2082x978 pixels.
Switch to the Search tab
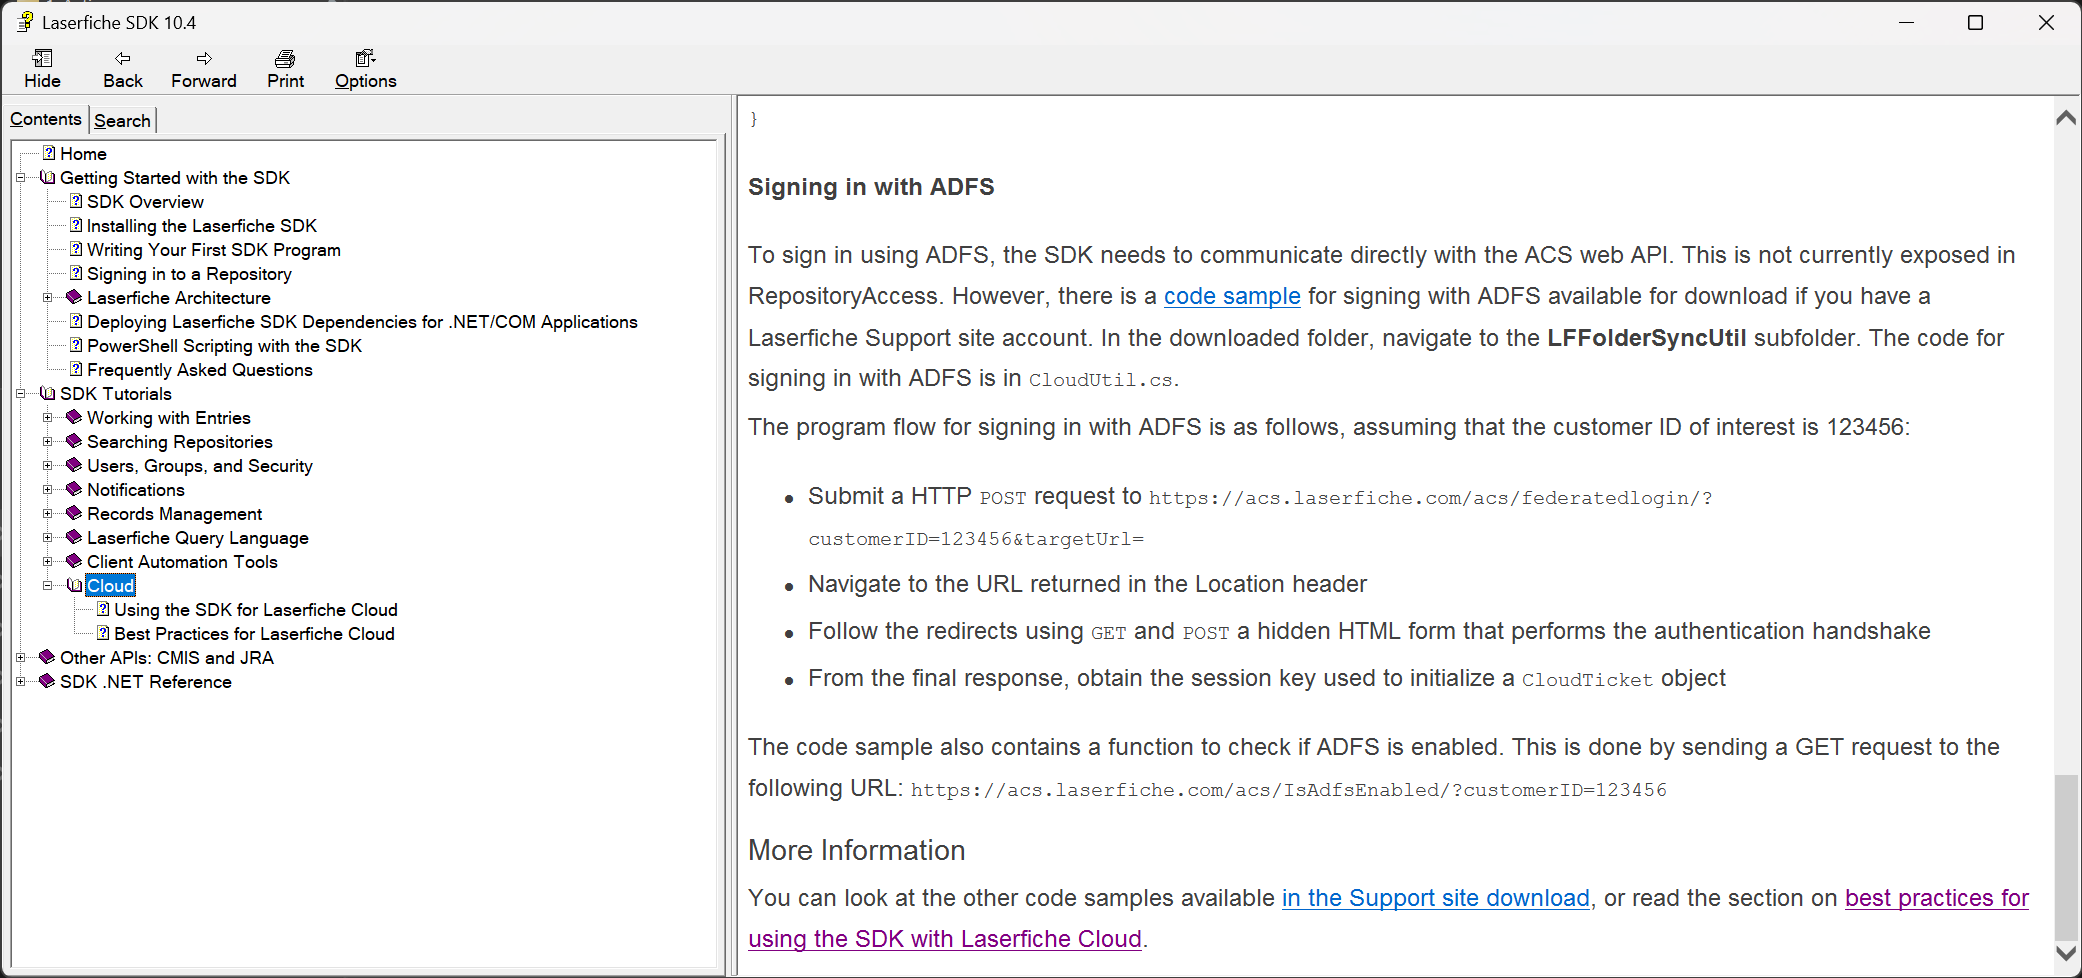tap(122, 120)
